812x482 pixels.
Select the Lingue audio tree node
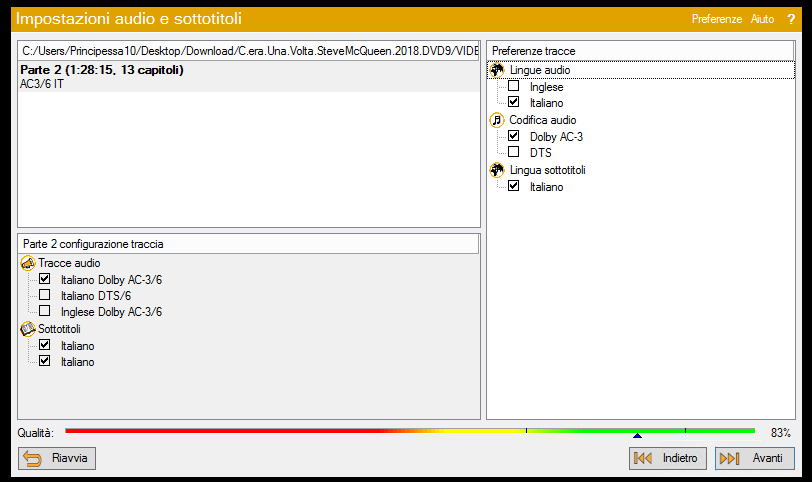[540, 70]
